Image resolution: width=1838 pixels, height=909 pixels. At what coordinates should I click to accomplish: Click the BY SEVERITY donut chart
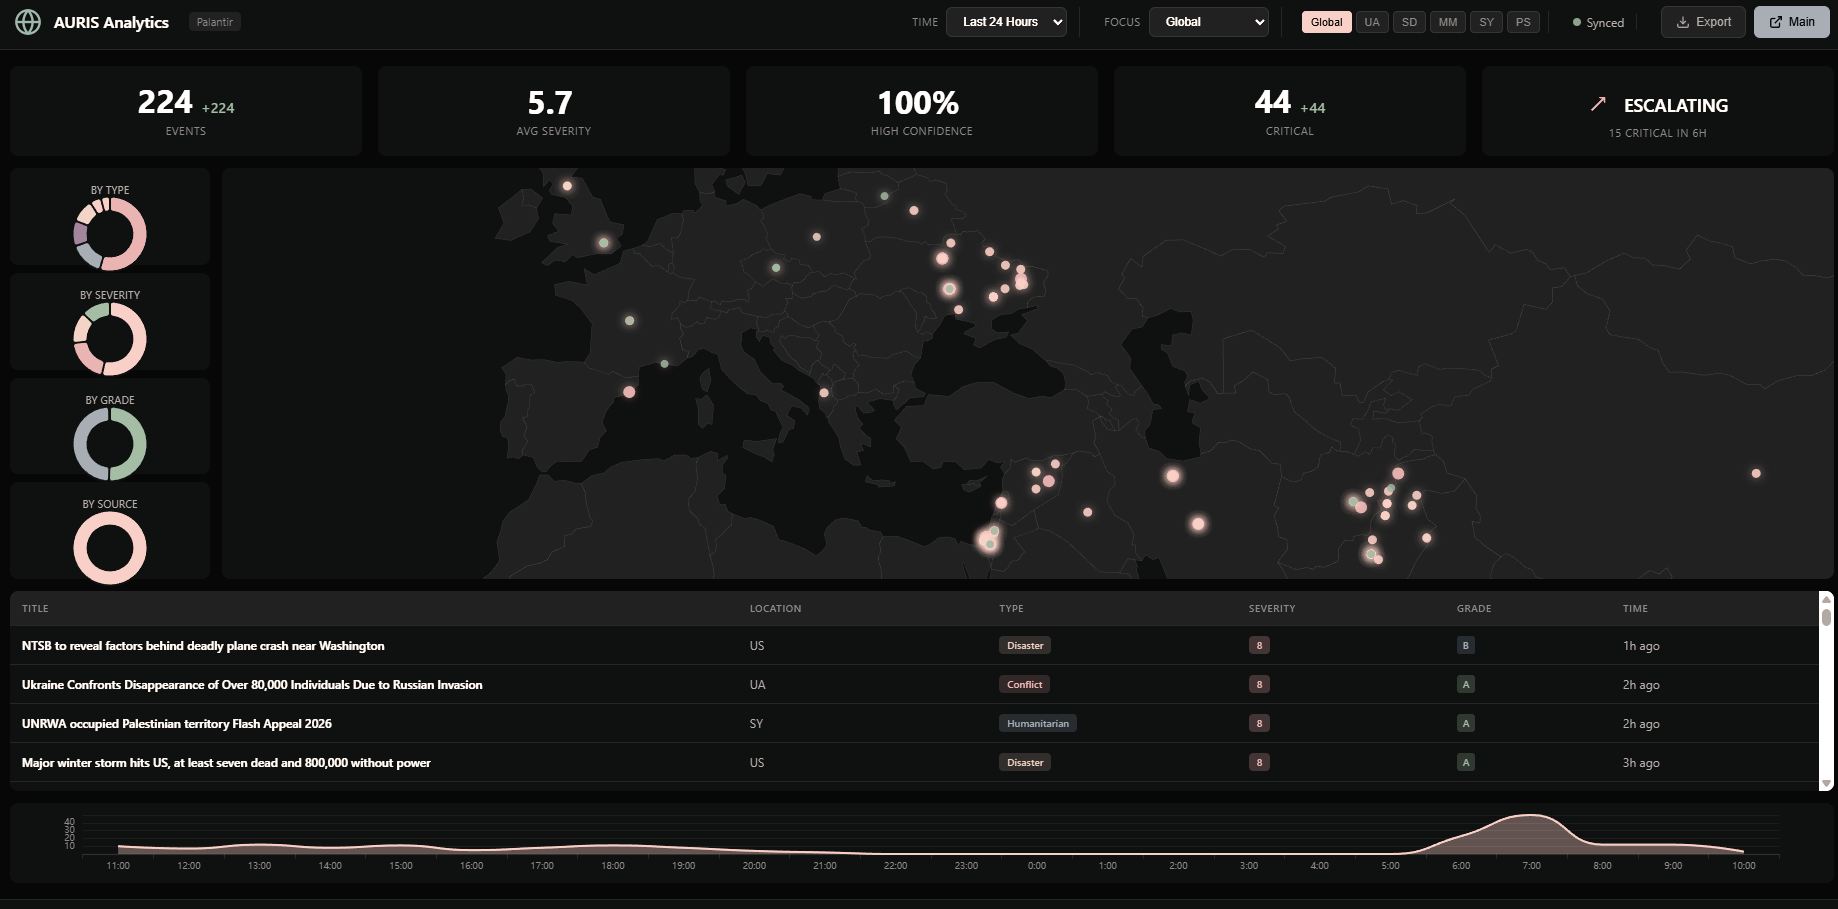[x=109, y=338]
